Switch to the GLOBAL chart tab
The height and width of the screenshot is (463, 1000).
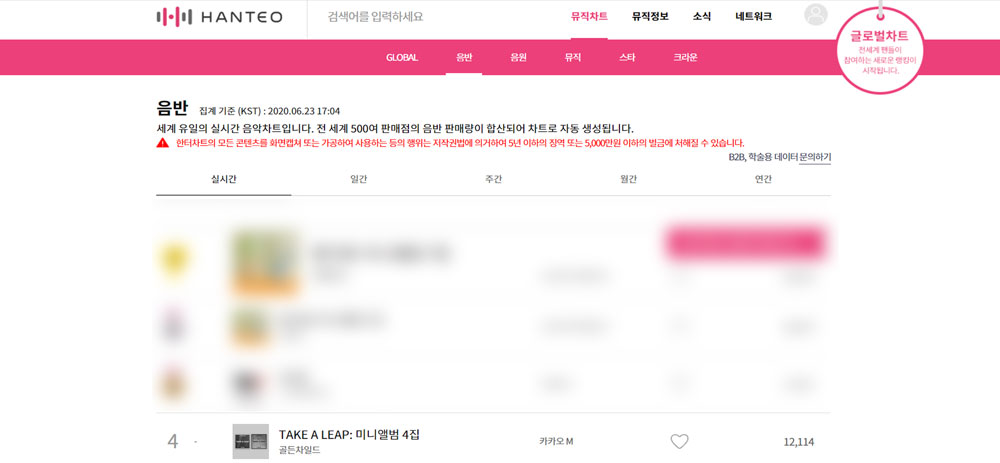click(x=402, y=57)
